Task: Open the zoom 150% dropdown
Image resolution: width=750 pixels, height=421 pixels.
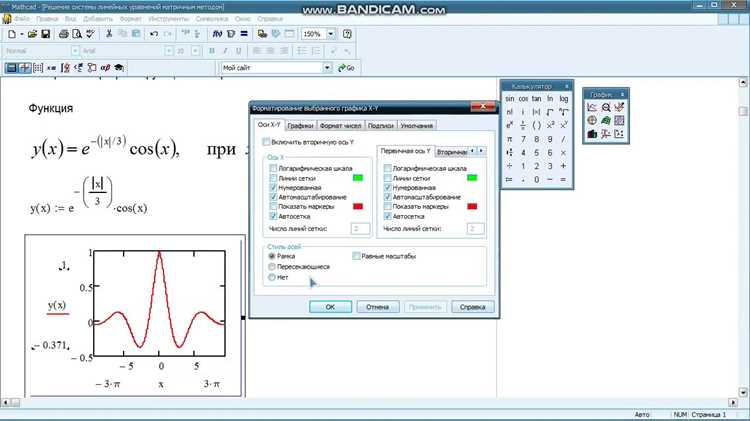Action: point(331,34)
